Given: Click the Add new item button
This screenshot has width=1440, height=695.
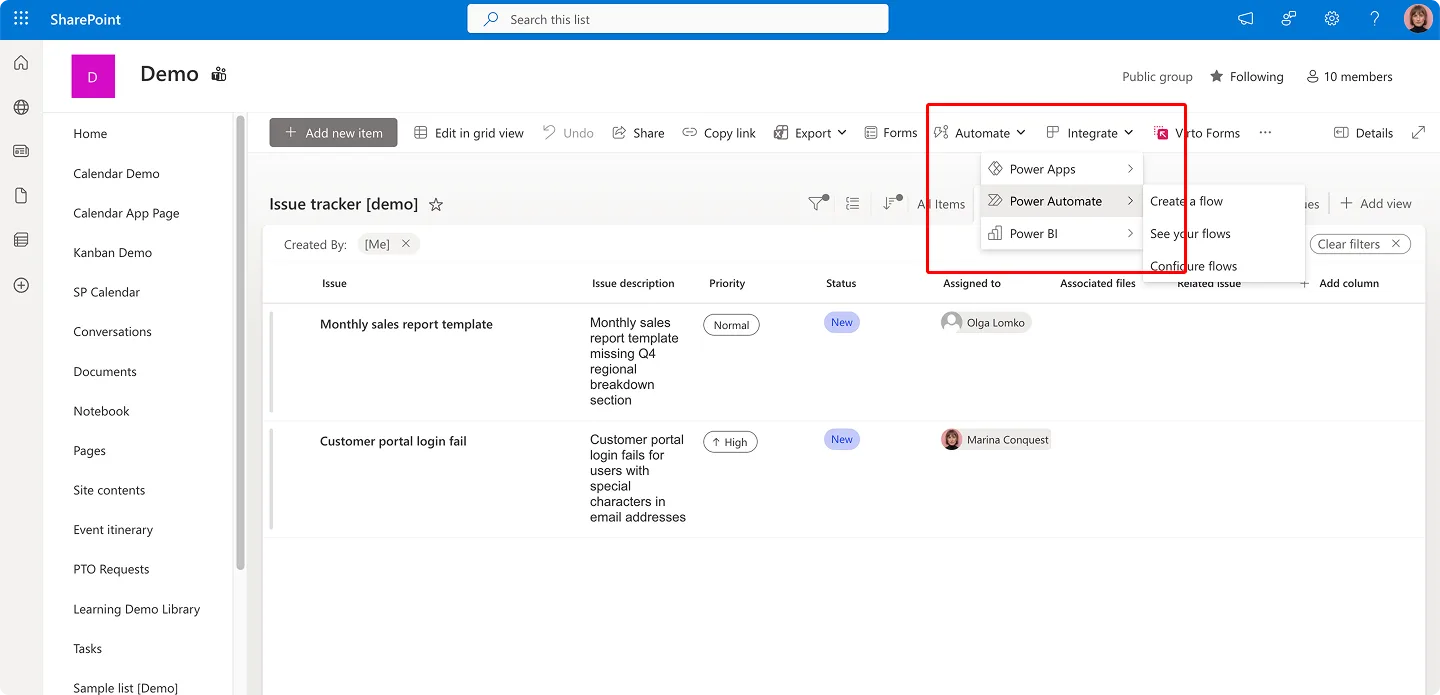Looking at the screenshot, I should pyautogui.click(x=333, y=132).
